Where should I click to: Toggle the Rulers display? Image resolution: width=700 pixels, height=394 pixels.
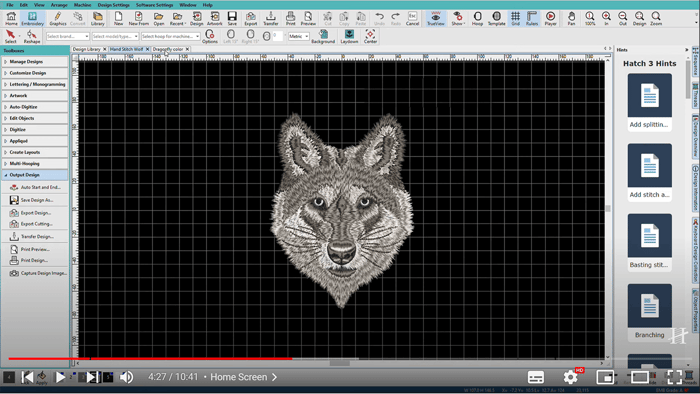click(532, 18)
